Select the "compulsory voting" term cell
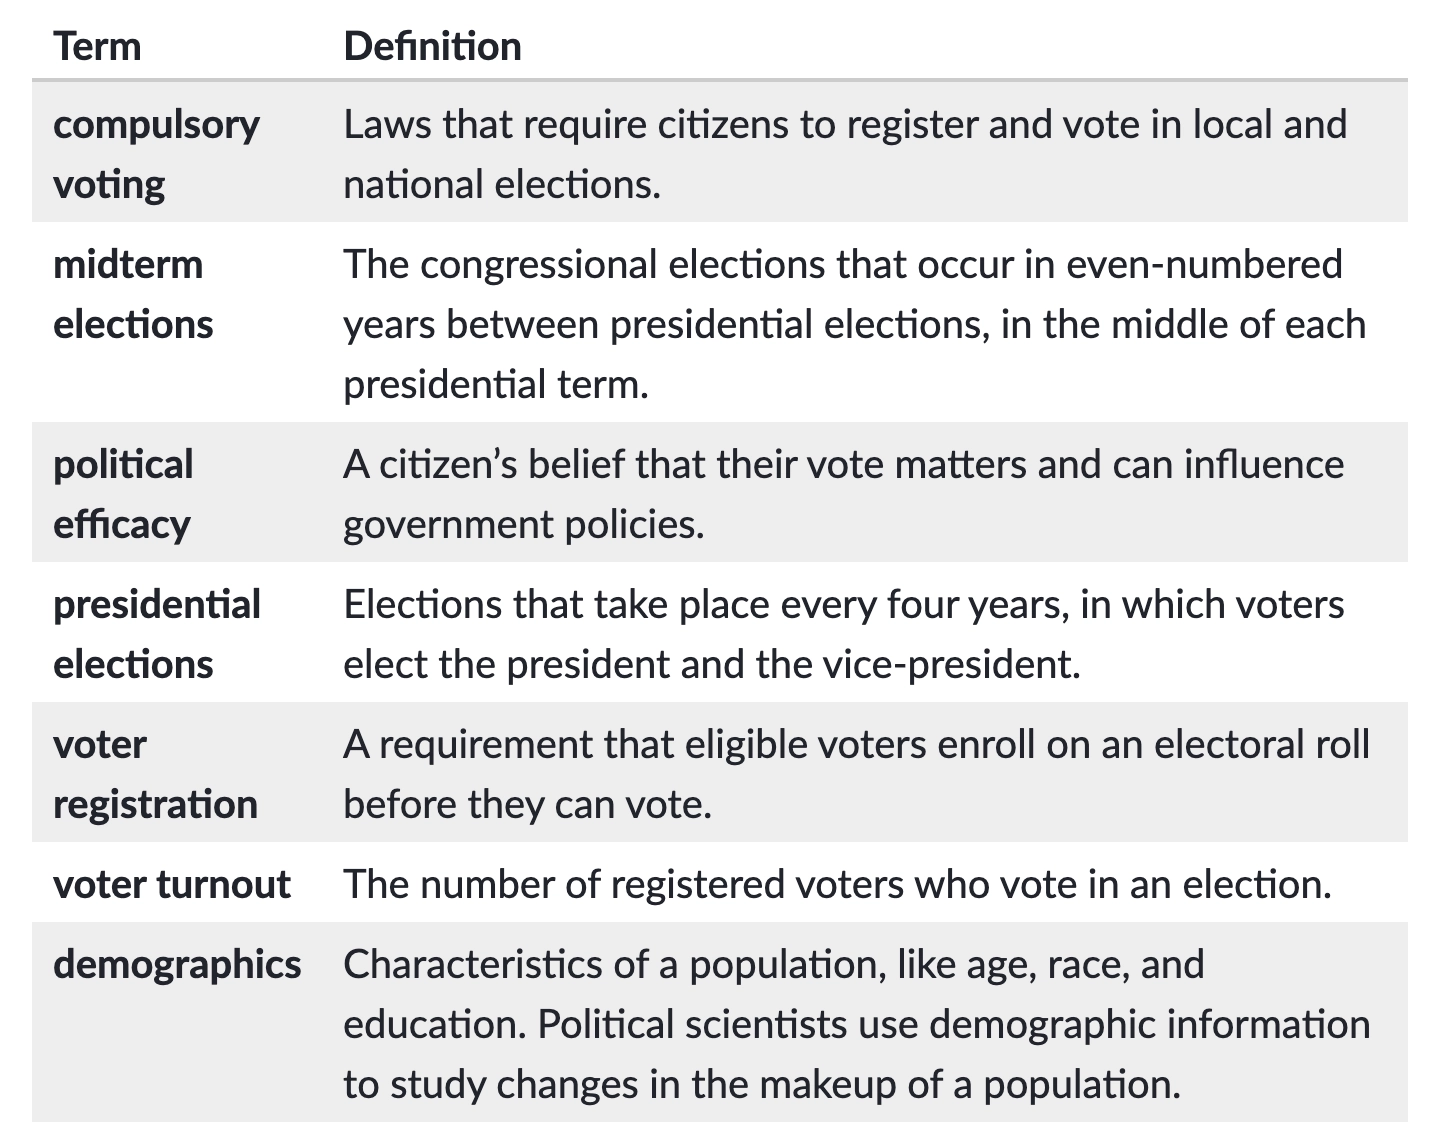Screen dimensions: 1442x1144 click(156, 154)
